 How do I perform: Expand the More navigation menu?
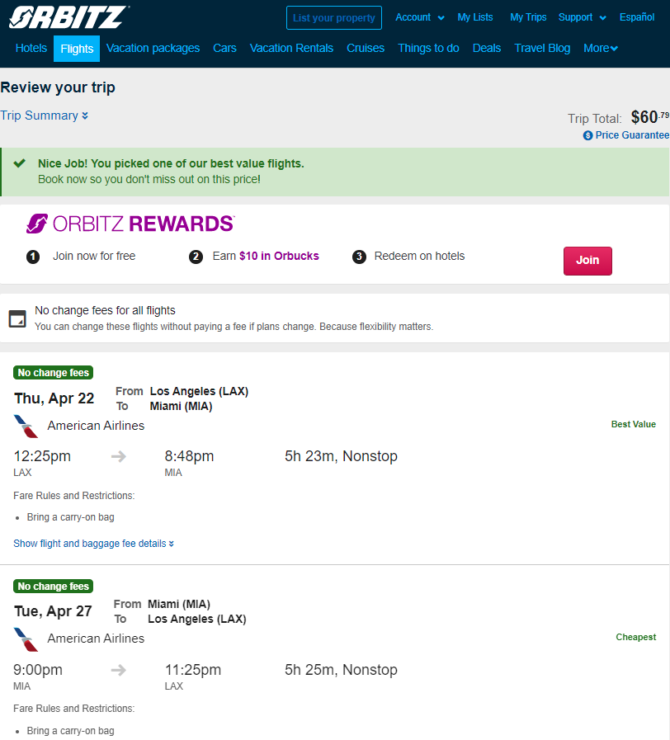tap(600, 48)
